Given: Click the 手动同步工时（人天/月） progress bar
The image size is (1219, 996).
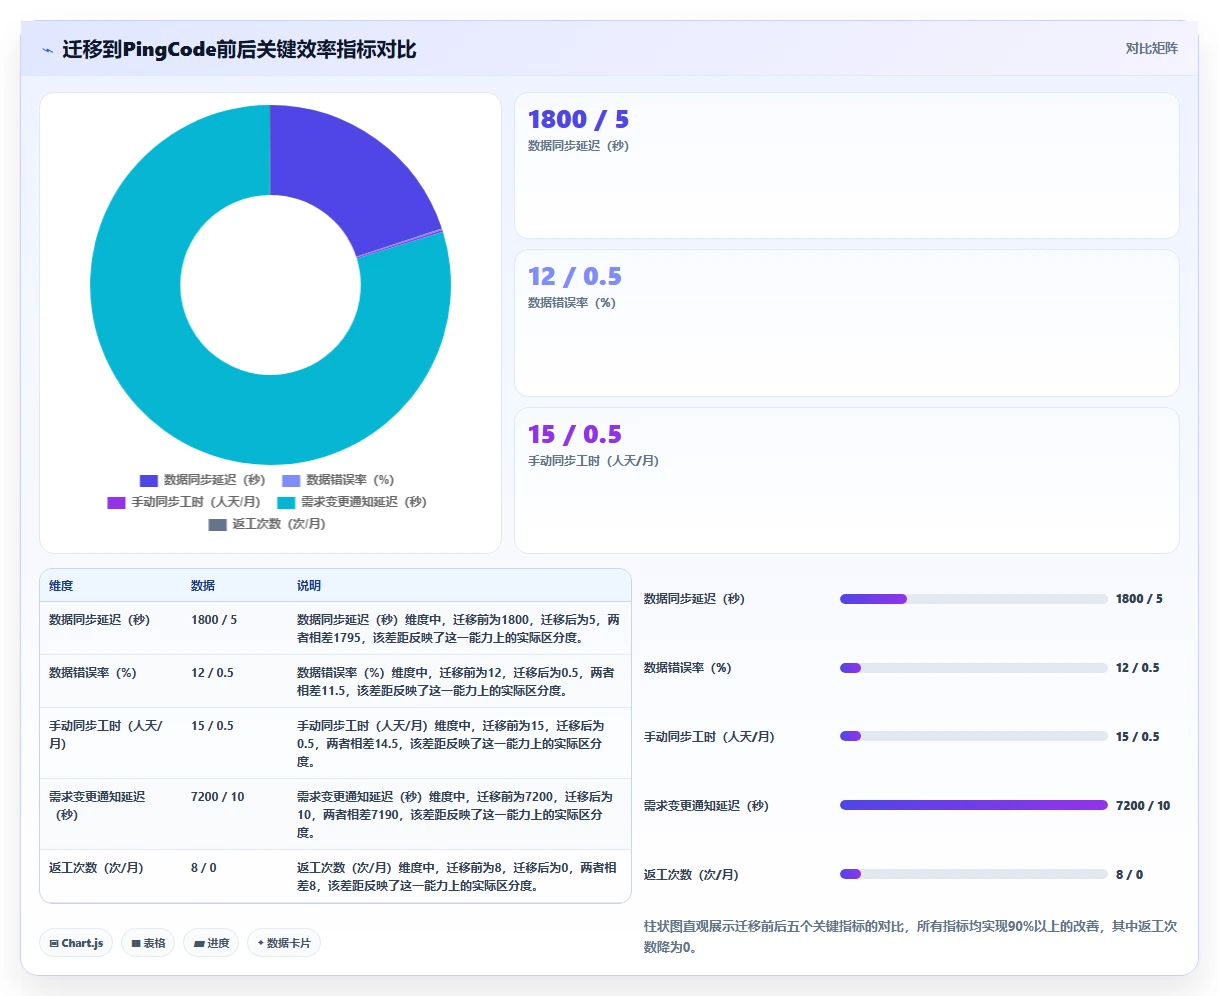Looking at the screenshot, I should point(974,737).
